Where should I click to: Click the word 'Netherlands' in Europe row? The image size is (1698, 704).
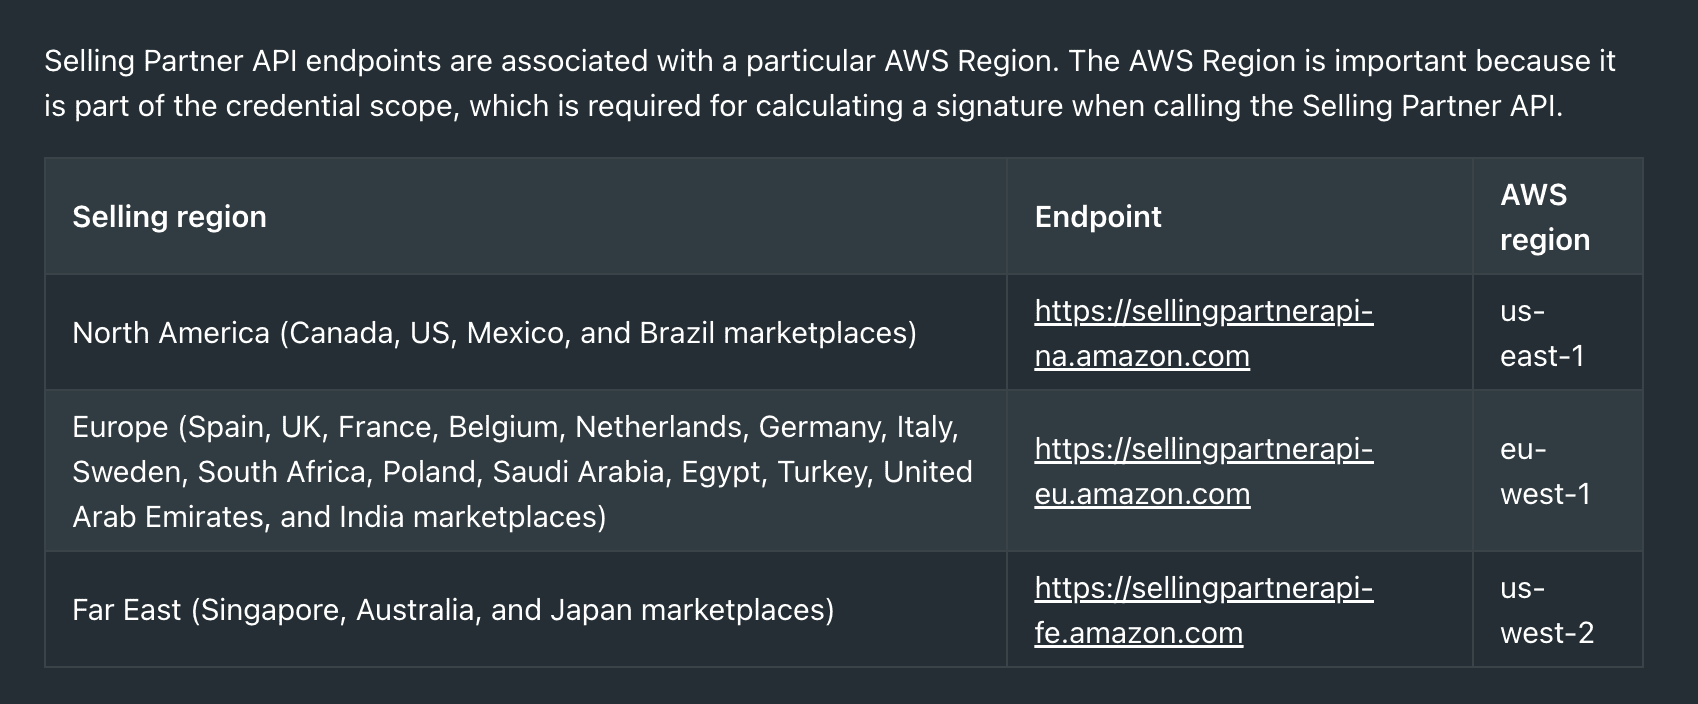(x=659, y=427)
